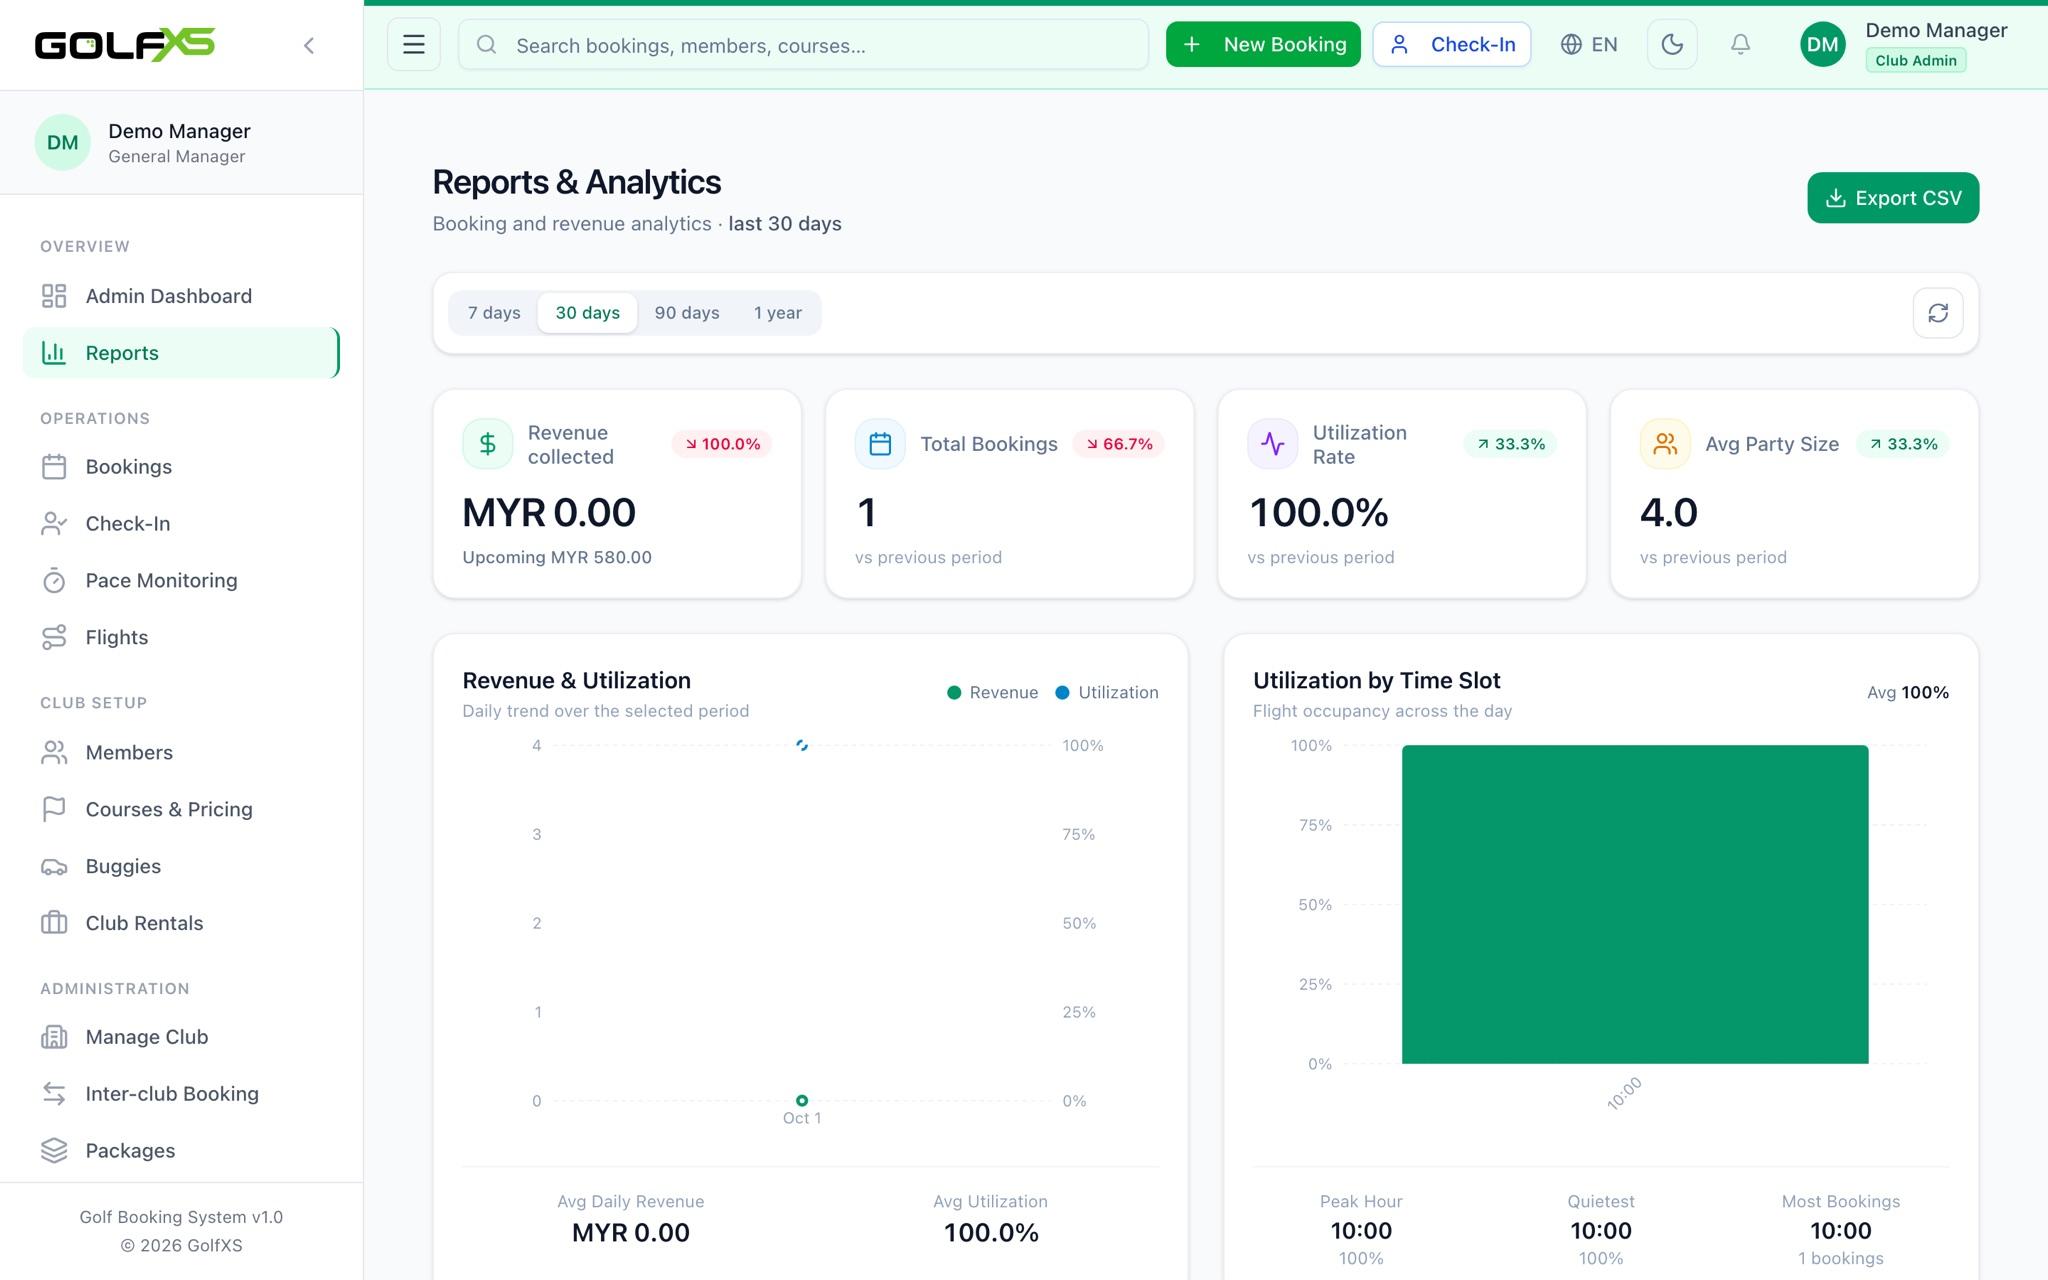Click the Avg Party Size people icon
The width and height of the screenshot is (2048, 1280).
[1665, 444]
